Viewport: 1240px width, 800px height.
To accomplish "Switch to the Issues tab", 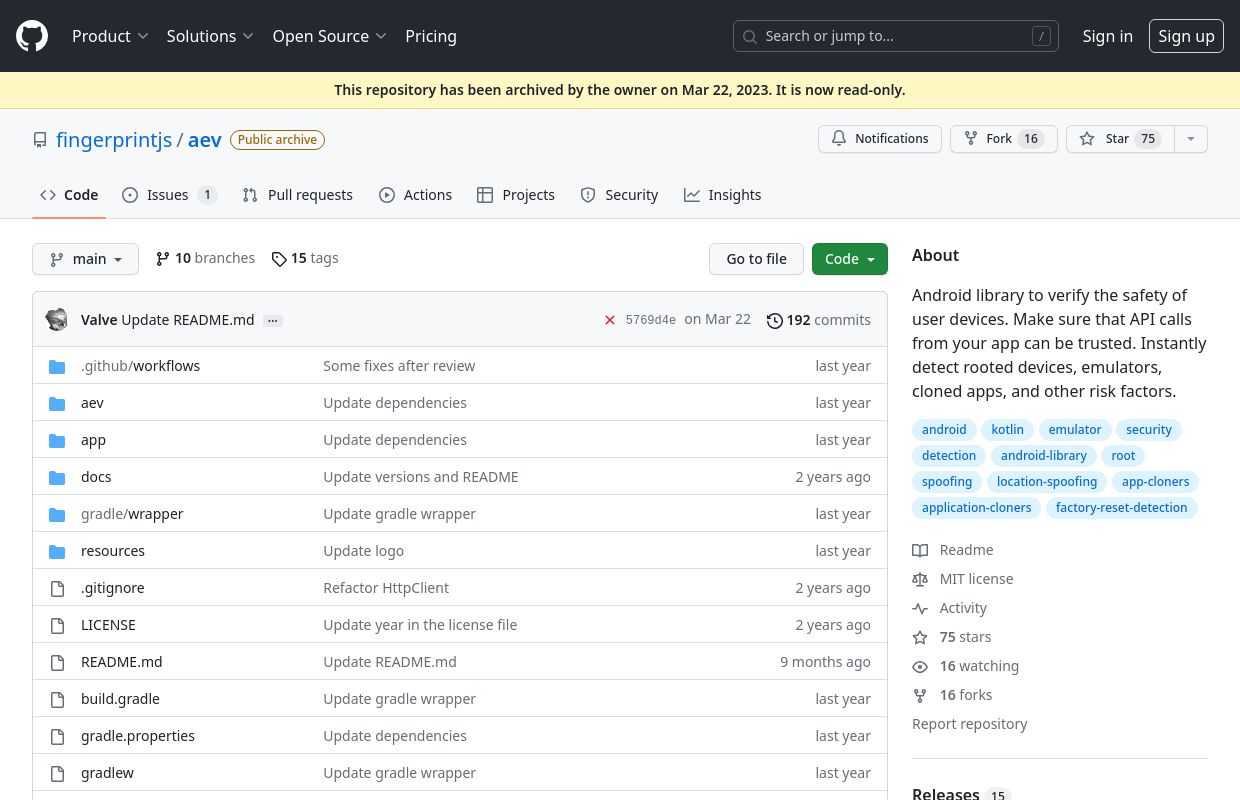I will pos(169,195).
